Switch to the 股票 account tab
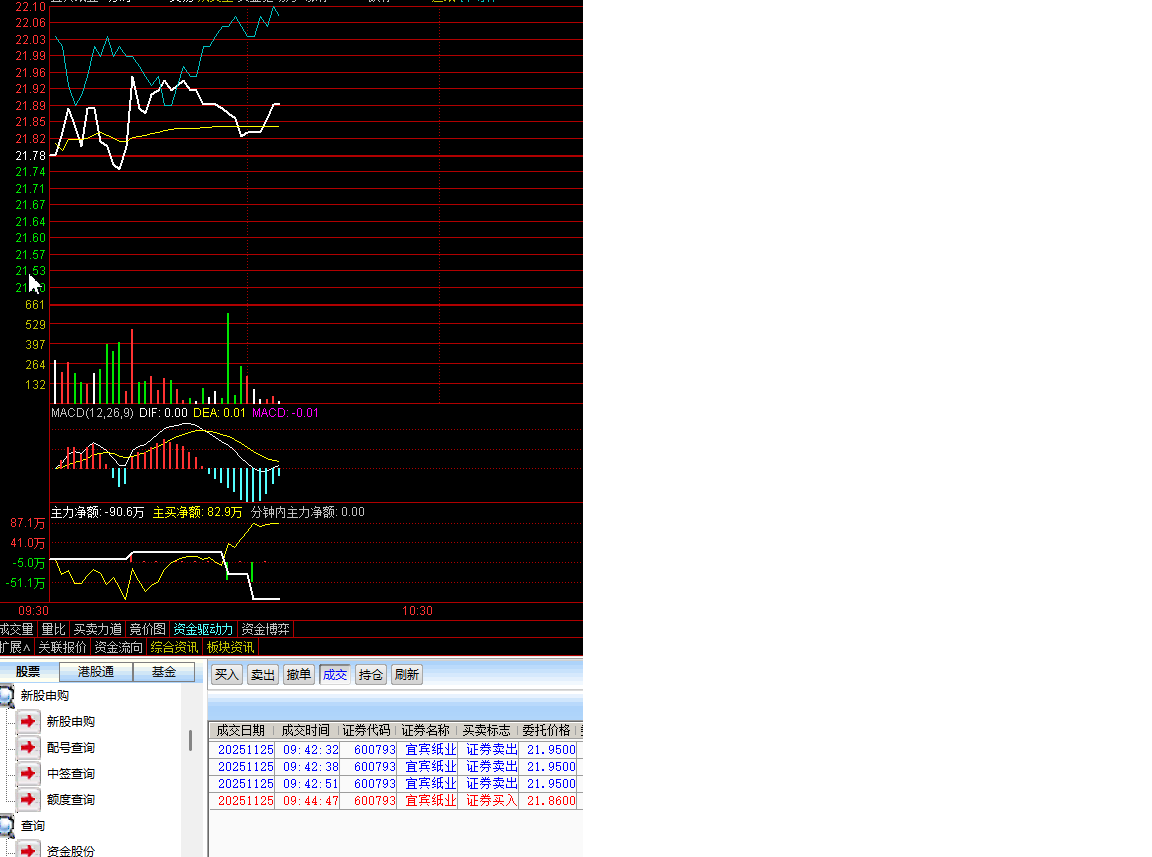The image size is (1152, 857). tap(28, 672)
